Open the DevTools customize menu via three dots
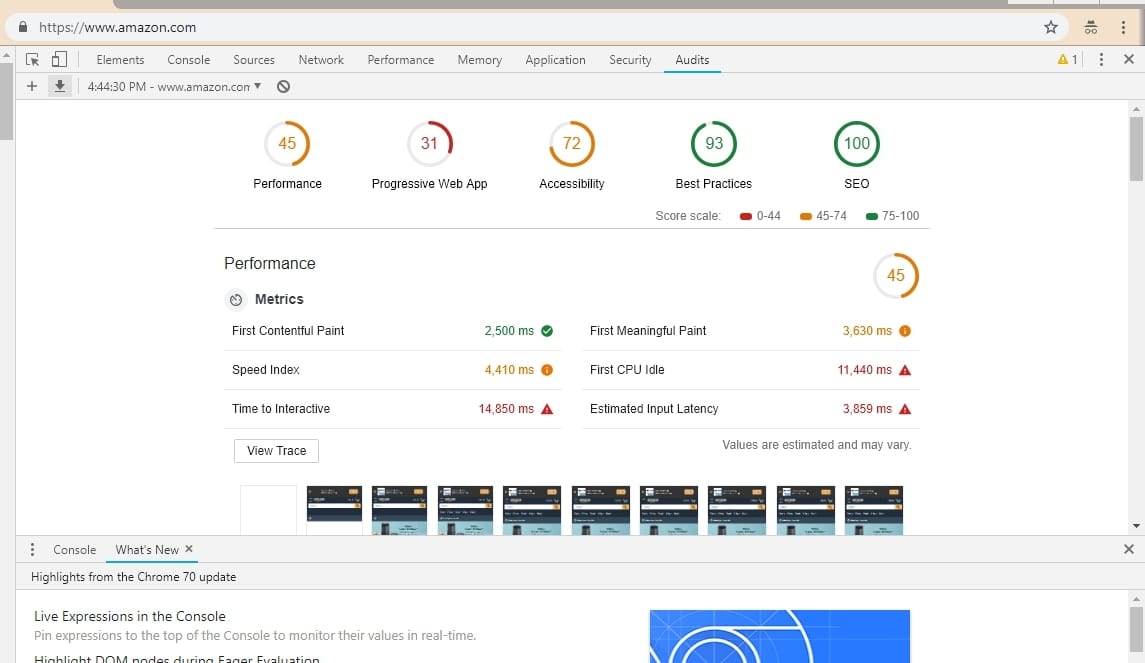Screen dimensions: 1145x663 (x=1101, y=60)
